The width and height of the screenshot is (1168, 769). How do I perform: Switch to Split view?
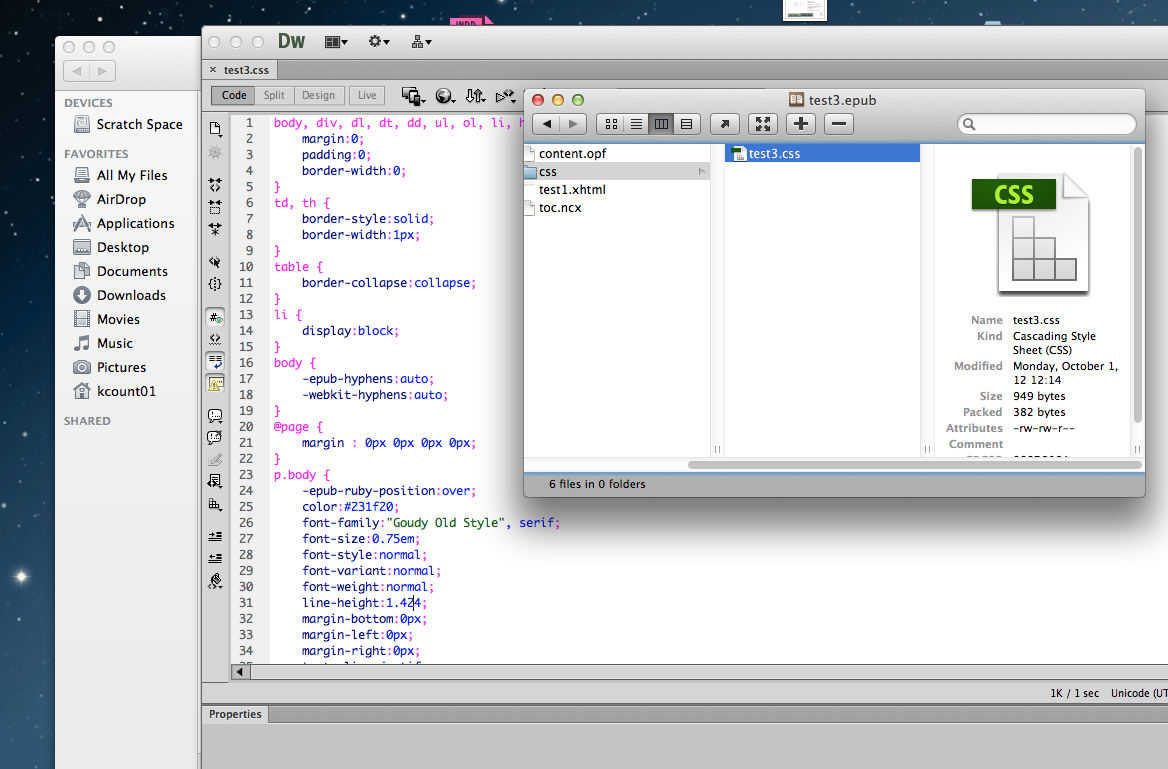274,96
